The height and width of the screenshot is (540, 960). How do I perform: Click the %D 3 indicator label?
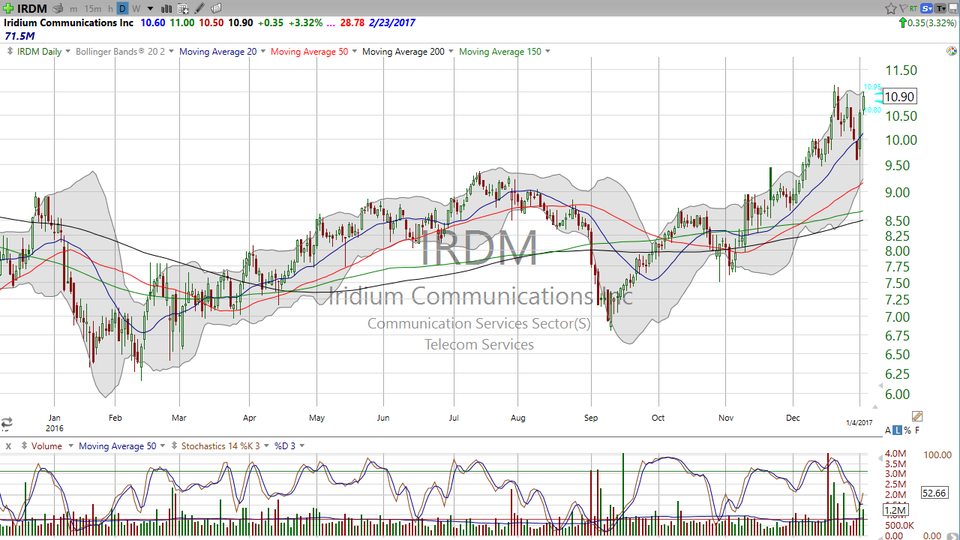(285, 446)
